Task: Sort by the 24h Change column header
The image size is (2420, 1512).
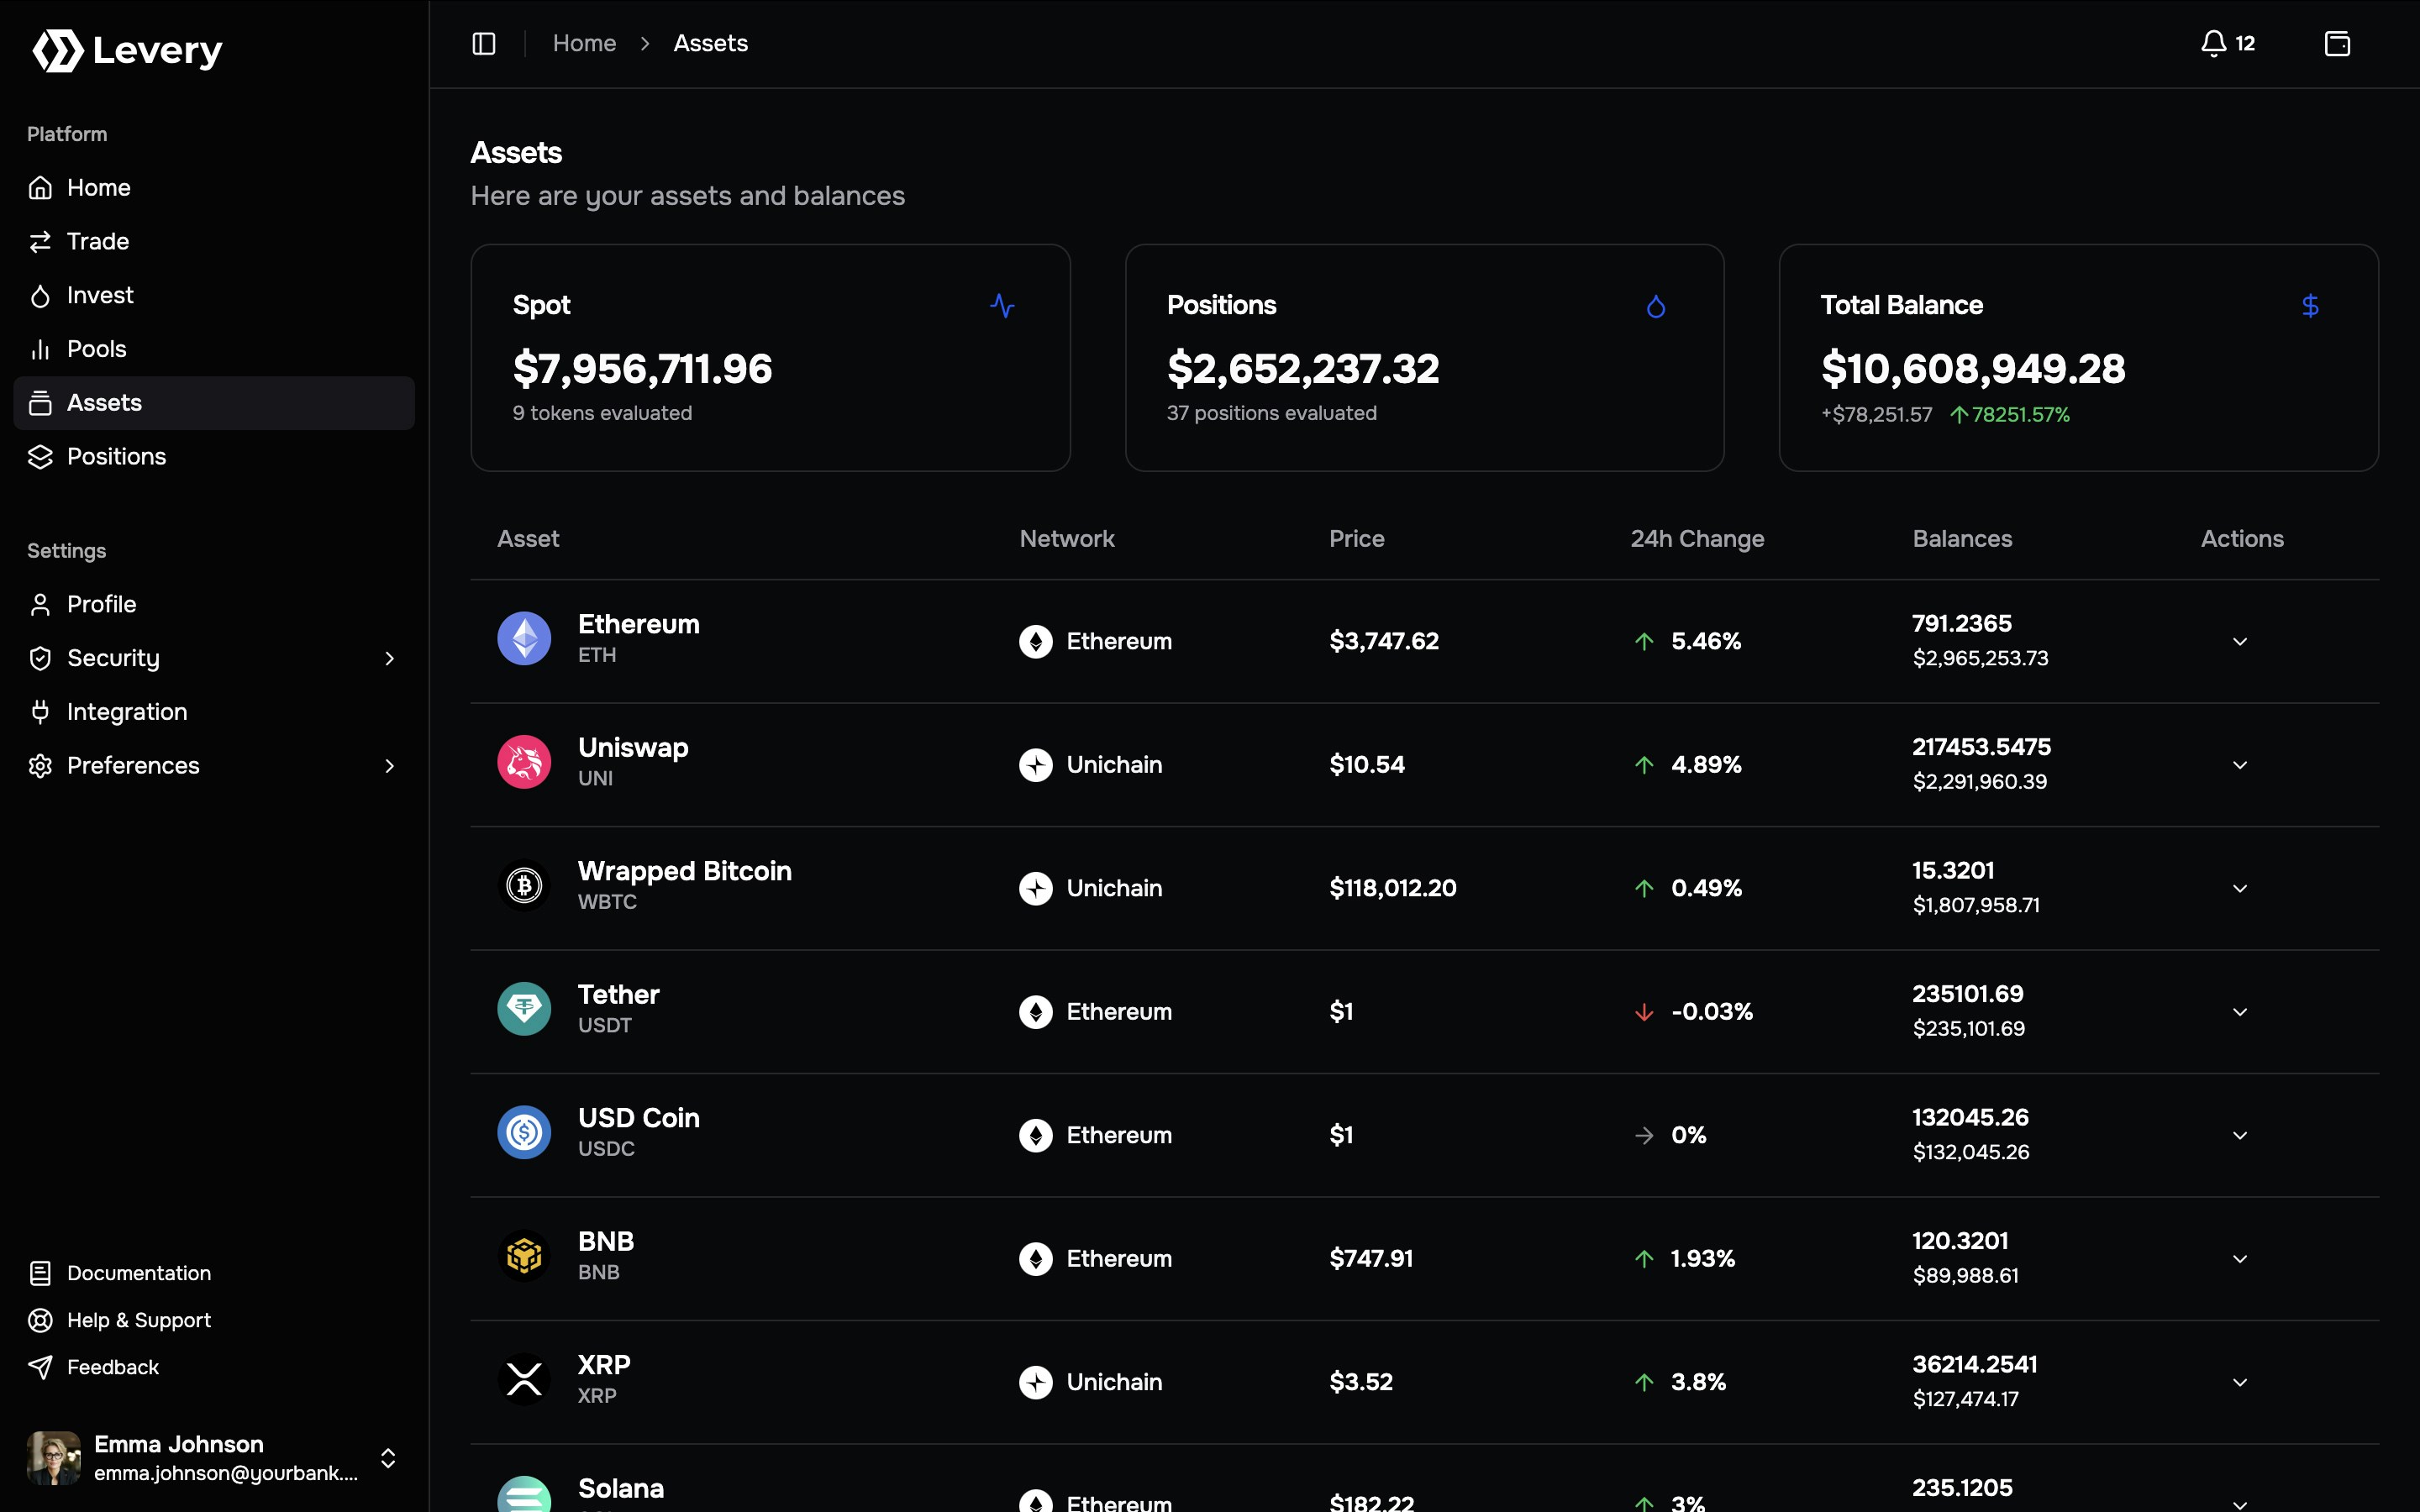Action: 1697,539
